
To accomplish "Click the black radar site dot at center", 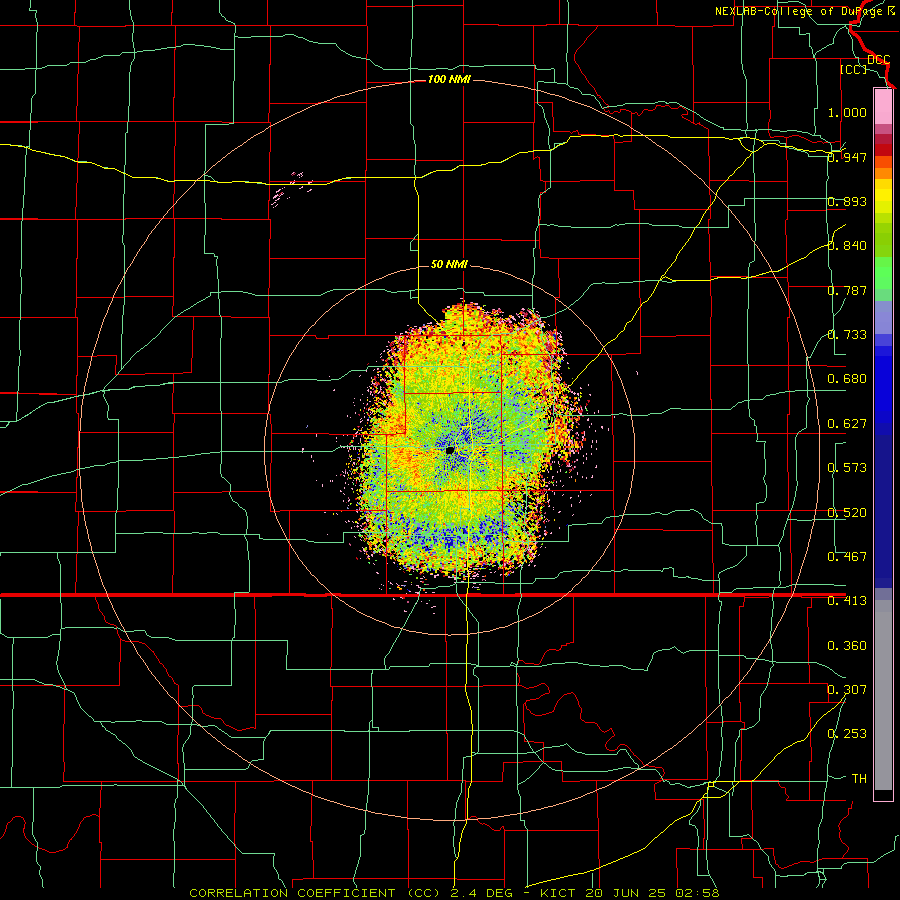I will click(450, 451).
